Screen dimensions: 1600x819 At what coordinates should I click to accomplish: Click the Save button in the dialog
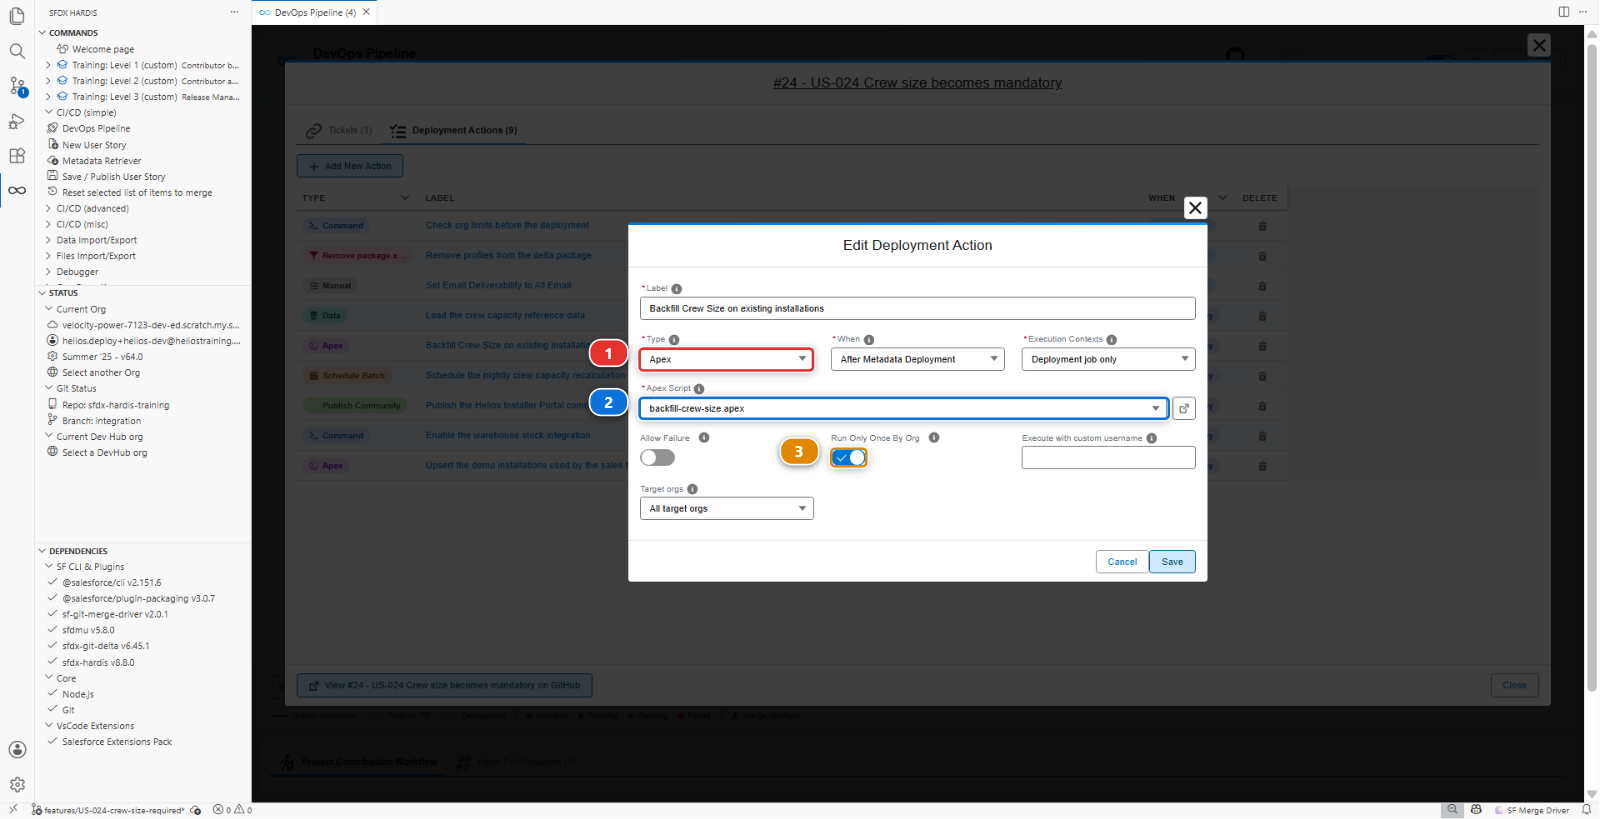pos(1172,562)
